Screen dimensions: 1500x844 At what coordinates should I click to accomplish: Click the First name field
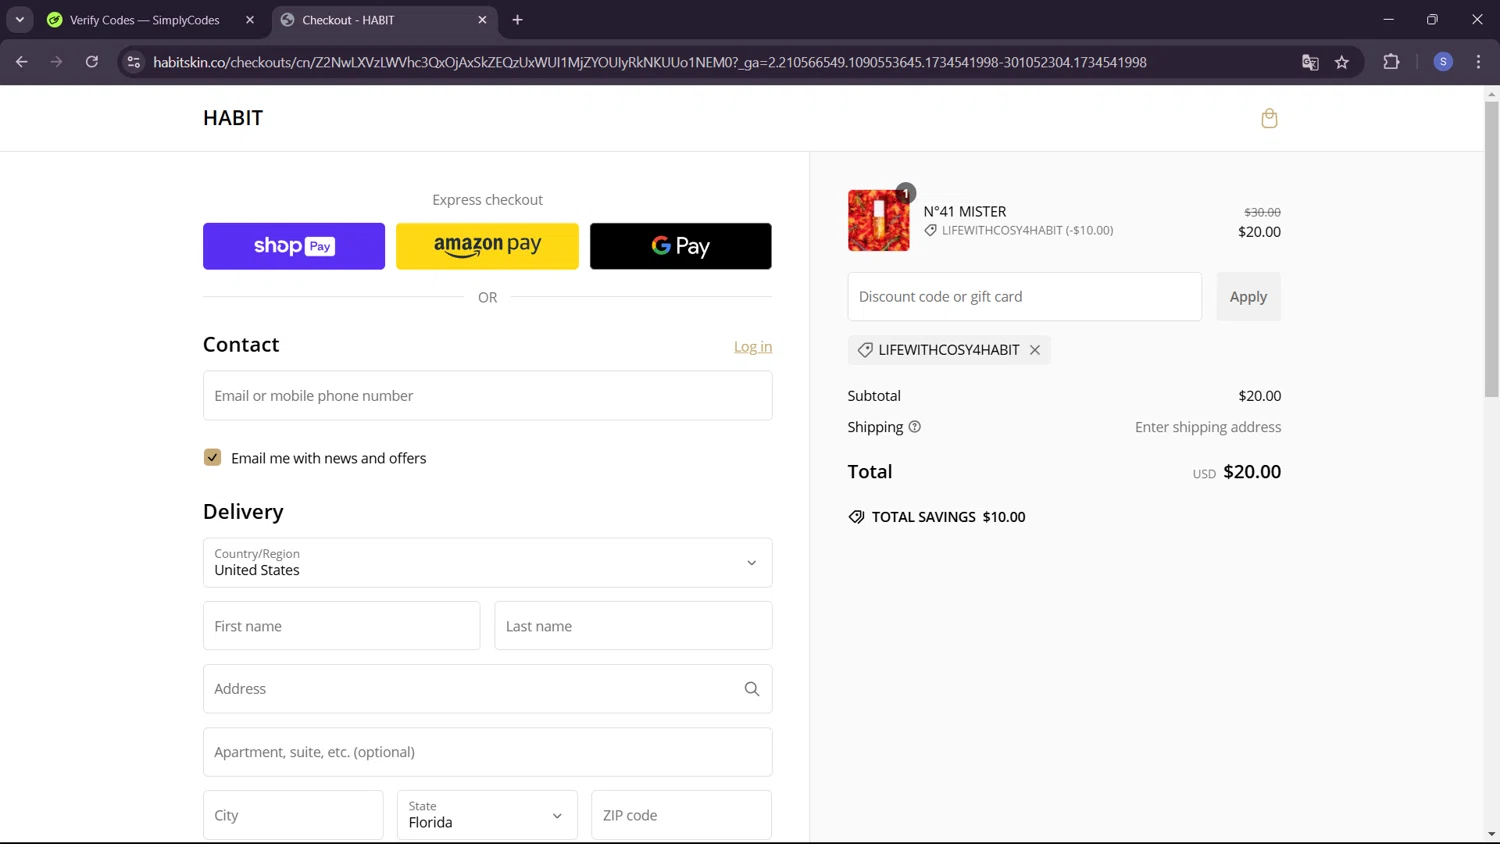341,626
